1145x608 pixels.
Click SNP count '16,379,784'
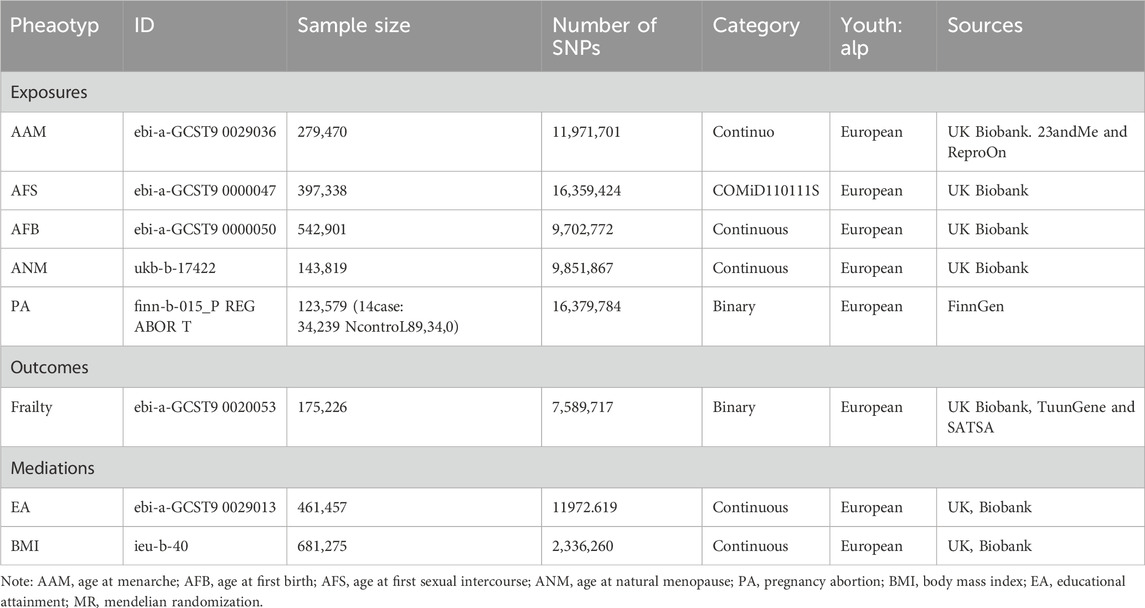coord(586,307)
